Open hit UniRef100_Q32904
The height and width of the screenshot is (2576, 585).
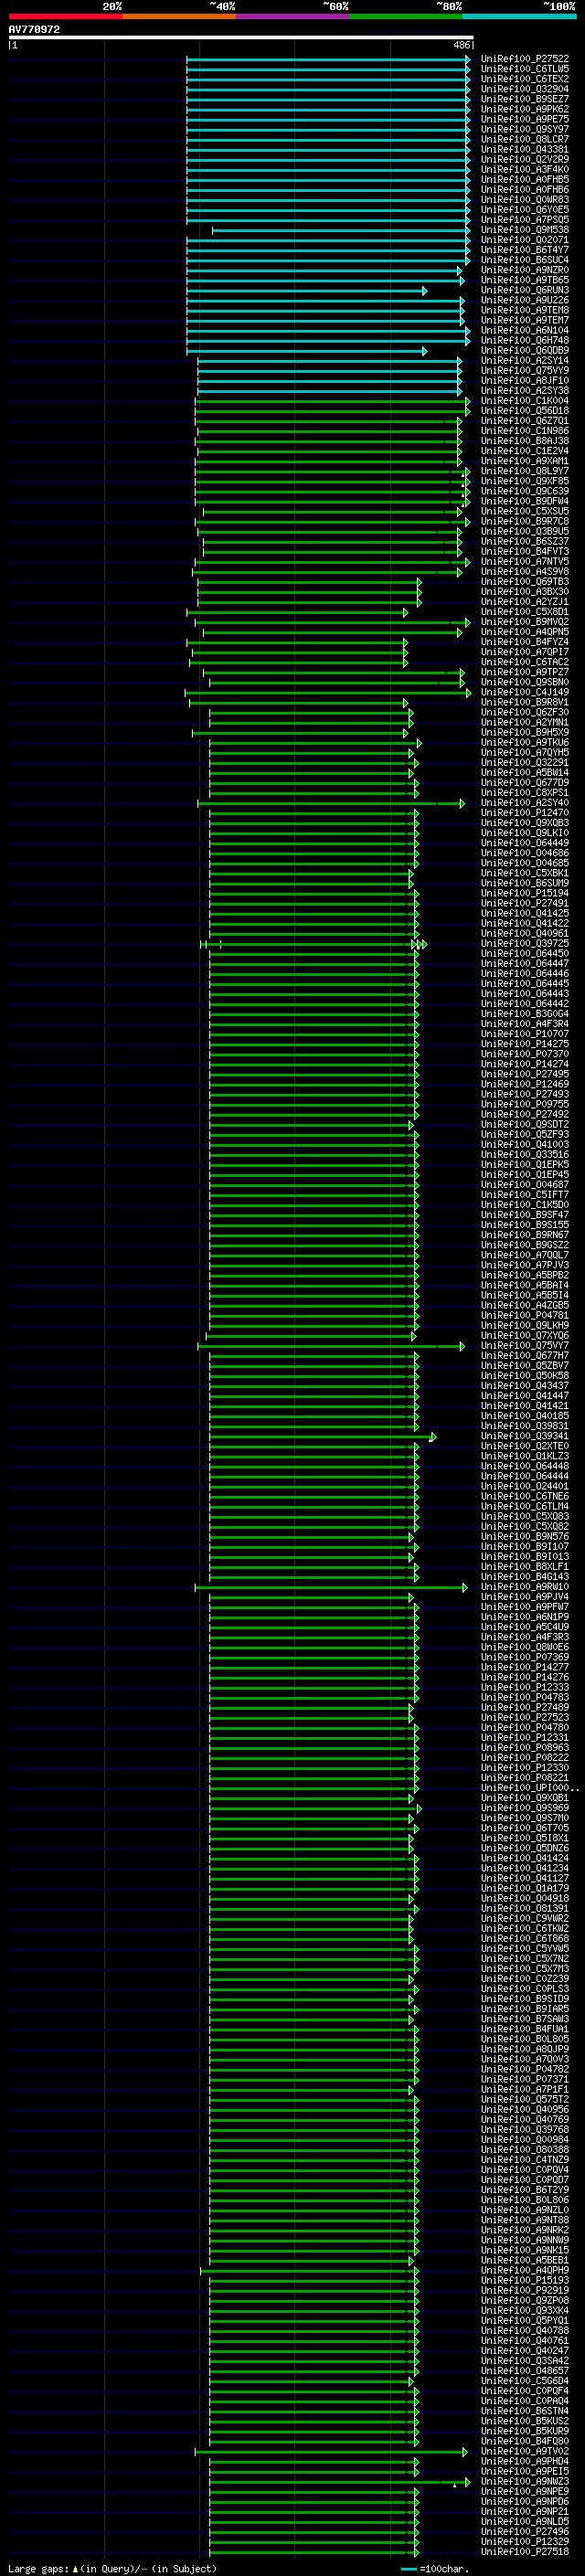click(525, 89)
